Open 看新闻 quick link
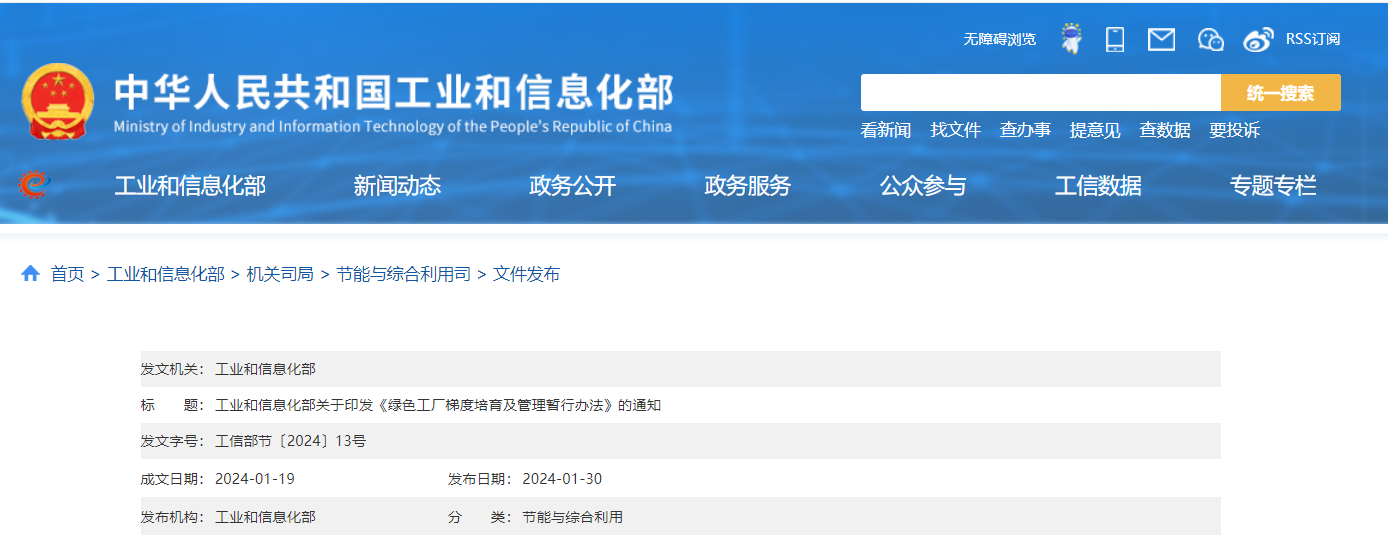This screenshot has height=560, width=1388. [886, 130]
